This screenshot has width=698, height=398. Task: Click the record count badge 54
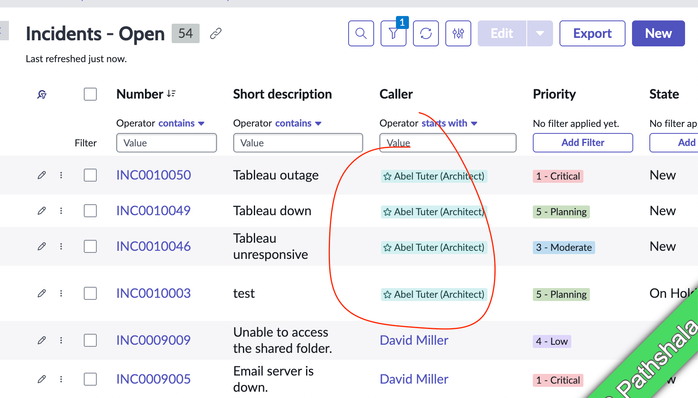186,33
